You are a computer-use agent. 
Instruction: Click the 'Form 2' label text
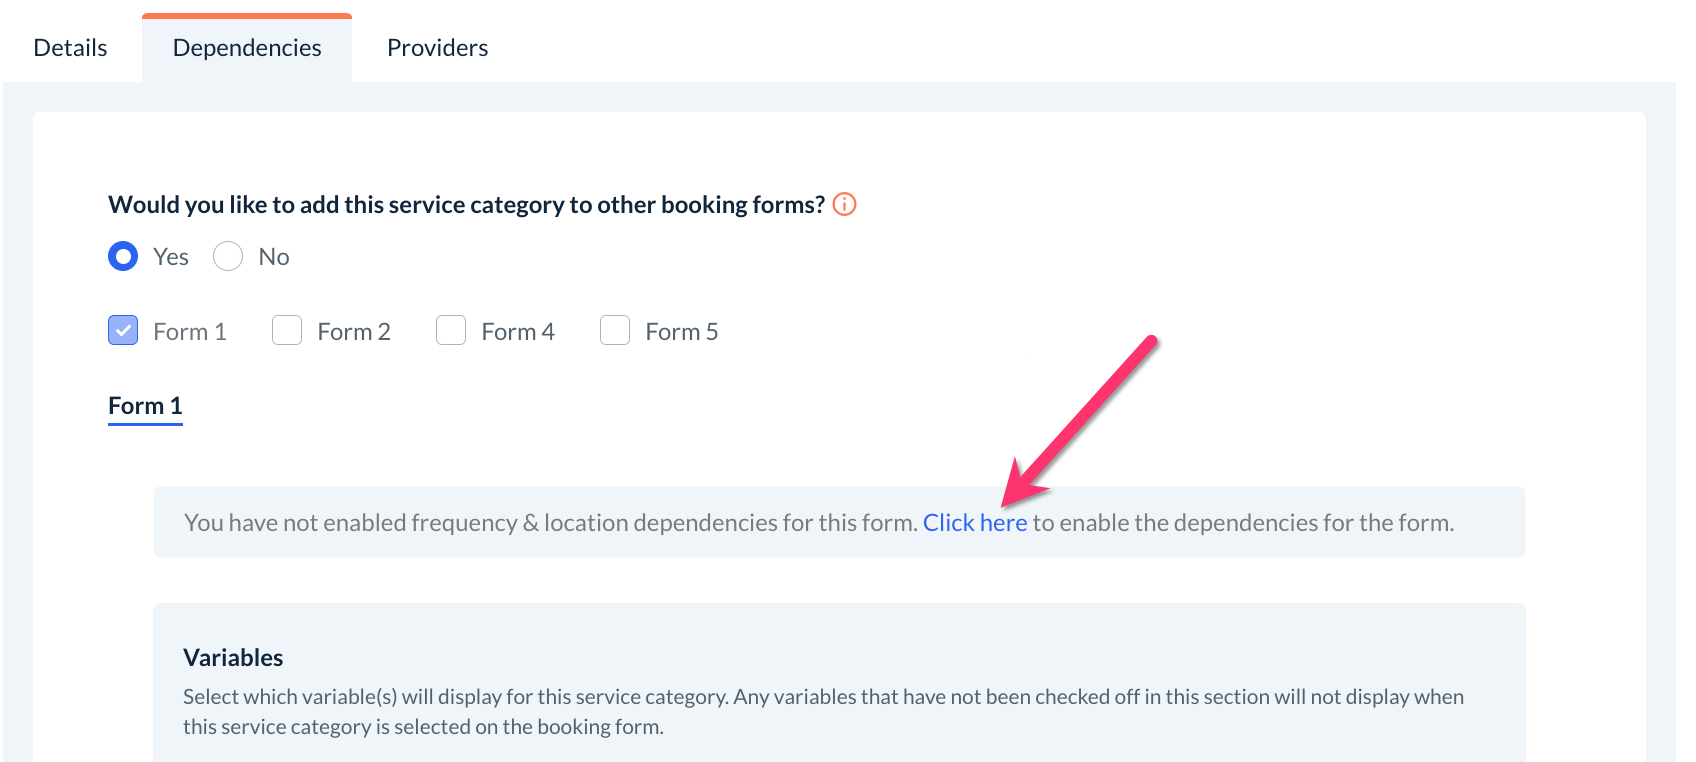pos(354,332)
